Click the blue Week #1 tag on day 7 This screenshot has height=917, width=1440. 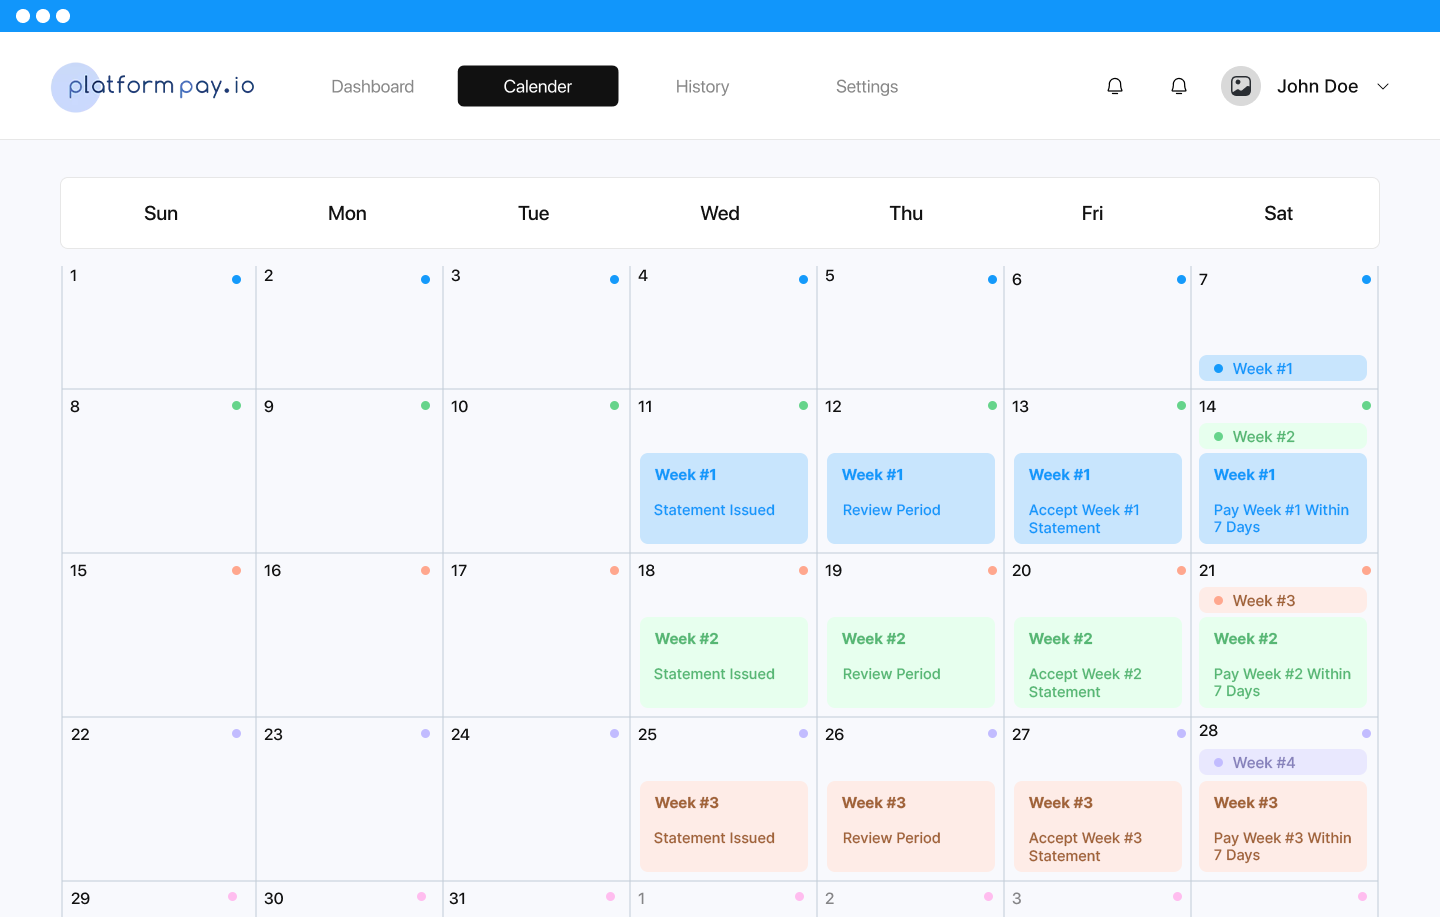click(x=1282, y=368)
